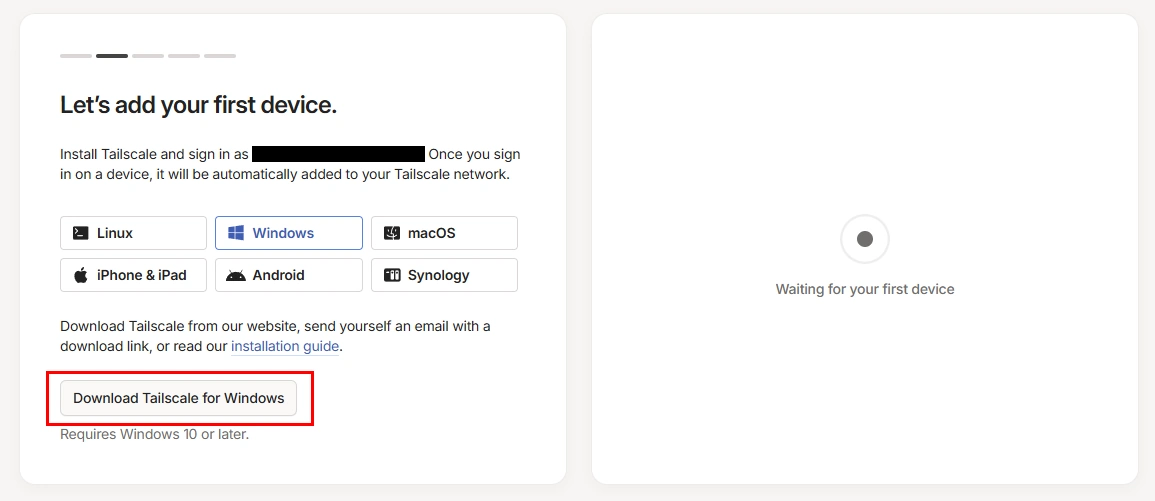Select the Synology platform option
The height and width of the screenshot is (501, 1155).
444,275
